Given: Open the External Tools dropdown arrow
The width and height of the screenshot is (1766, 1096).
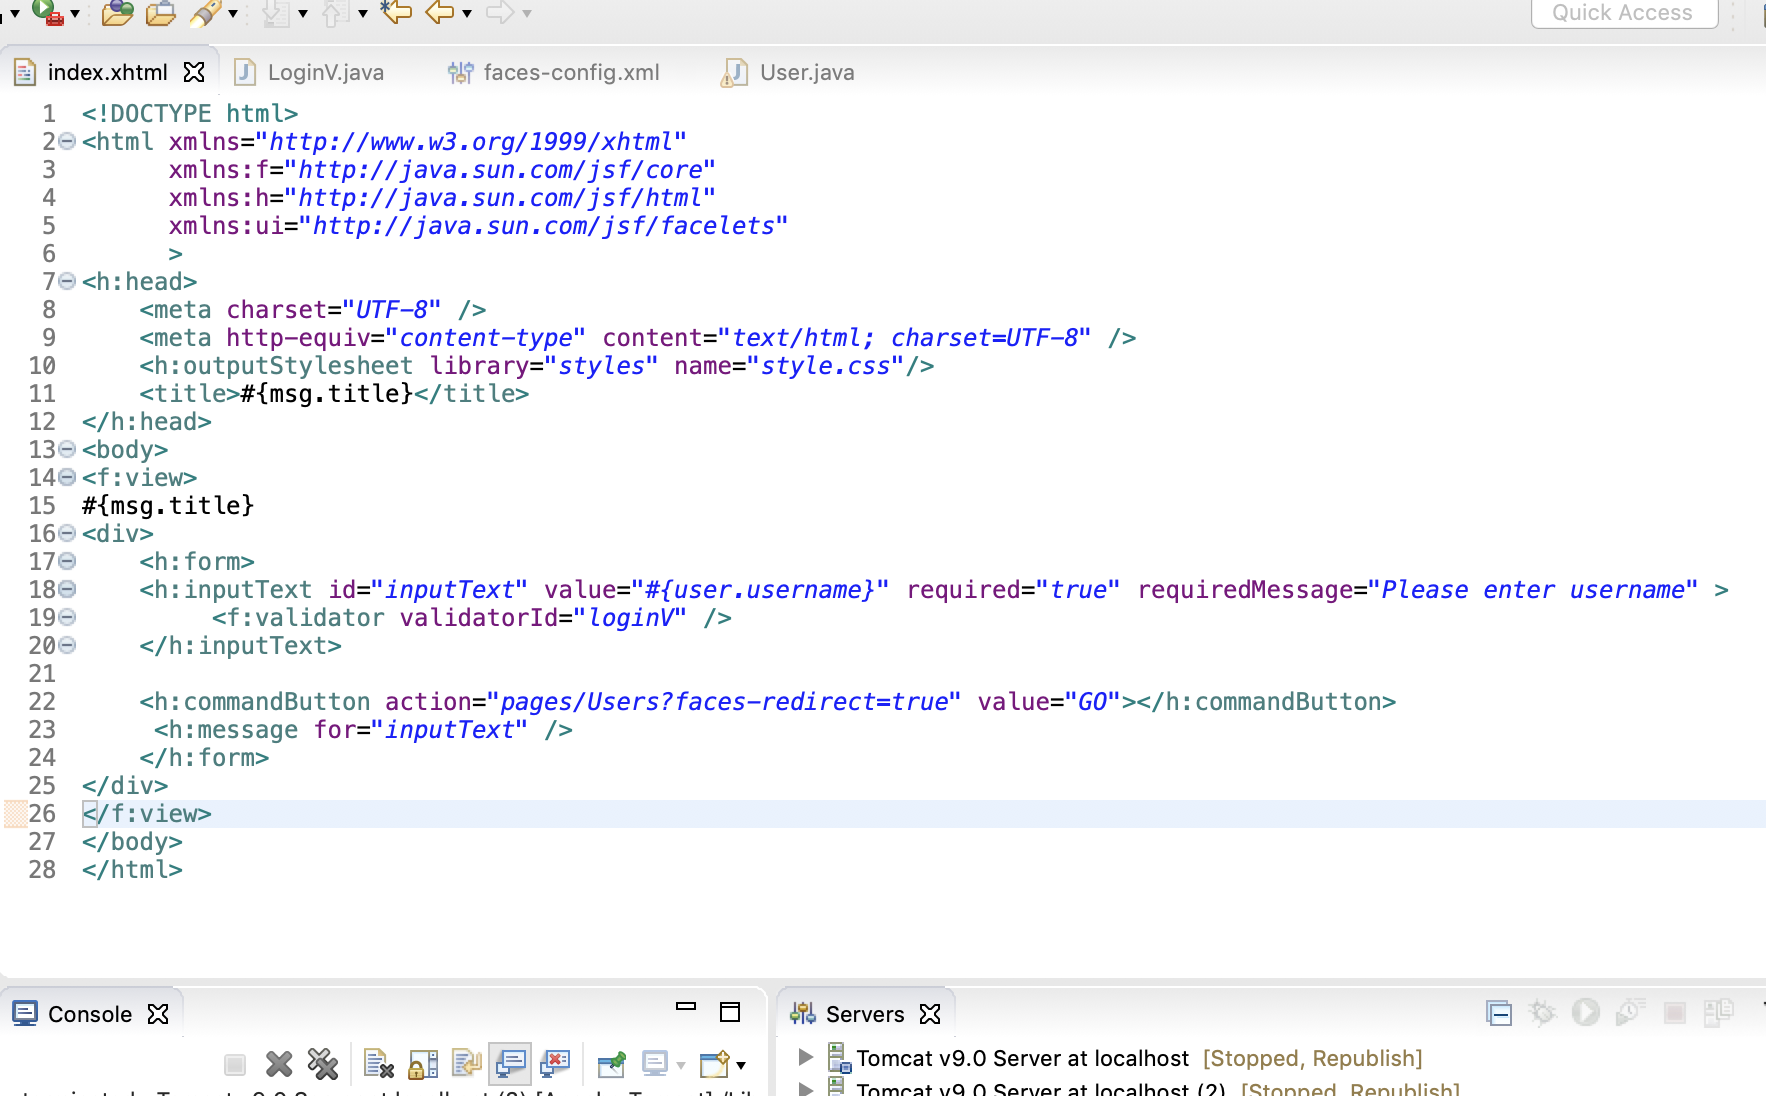Looking at the screenshot, I should 75,13.
